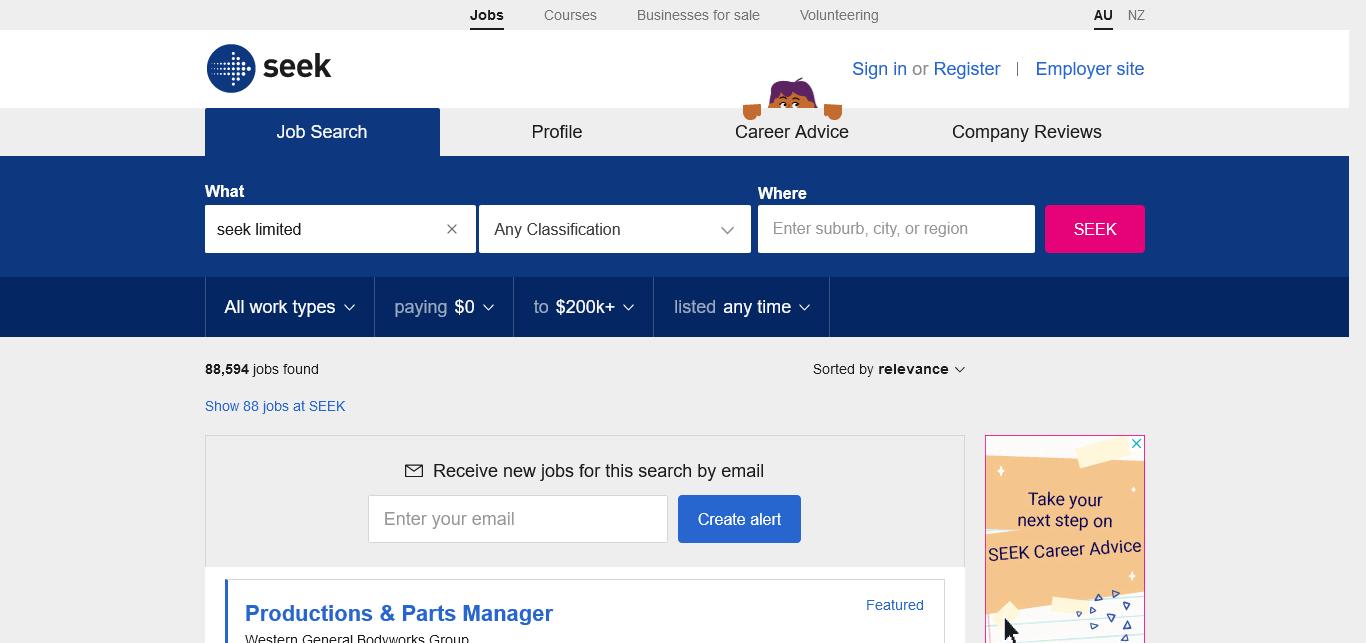Switch to the Profile tab
The width and height of the screenshot is (1366, 643).
[x=557, y=132]
